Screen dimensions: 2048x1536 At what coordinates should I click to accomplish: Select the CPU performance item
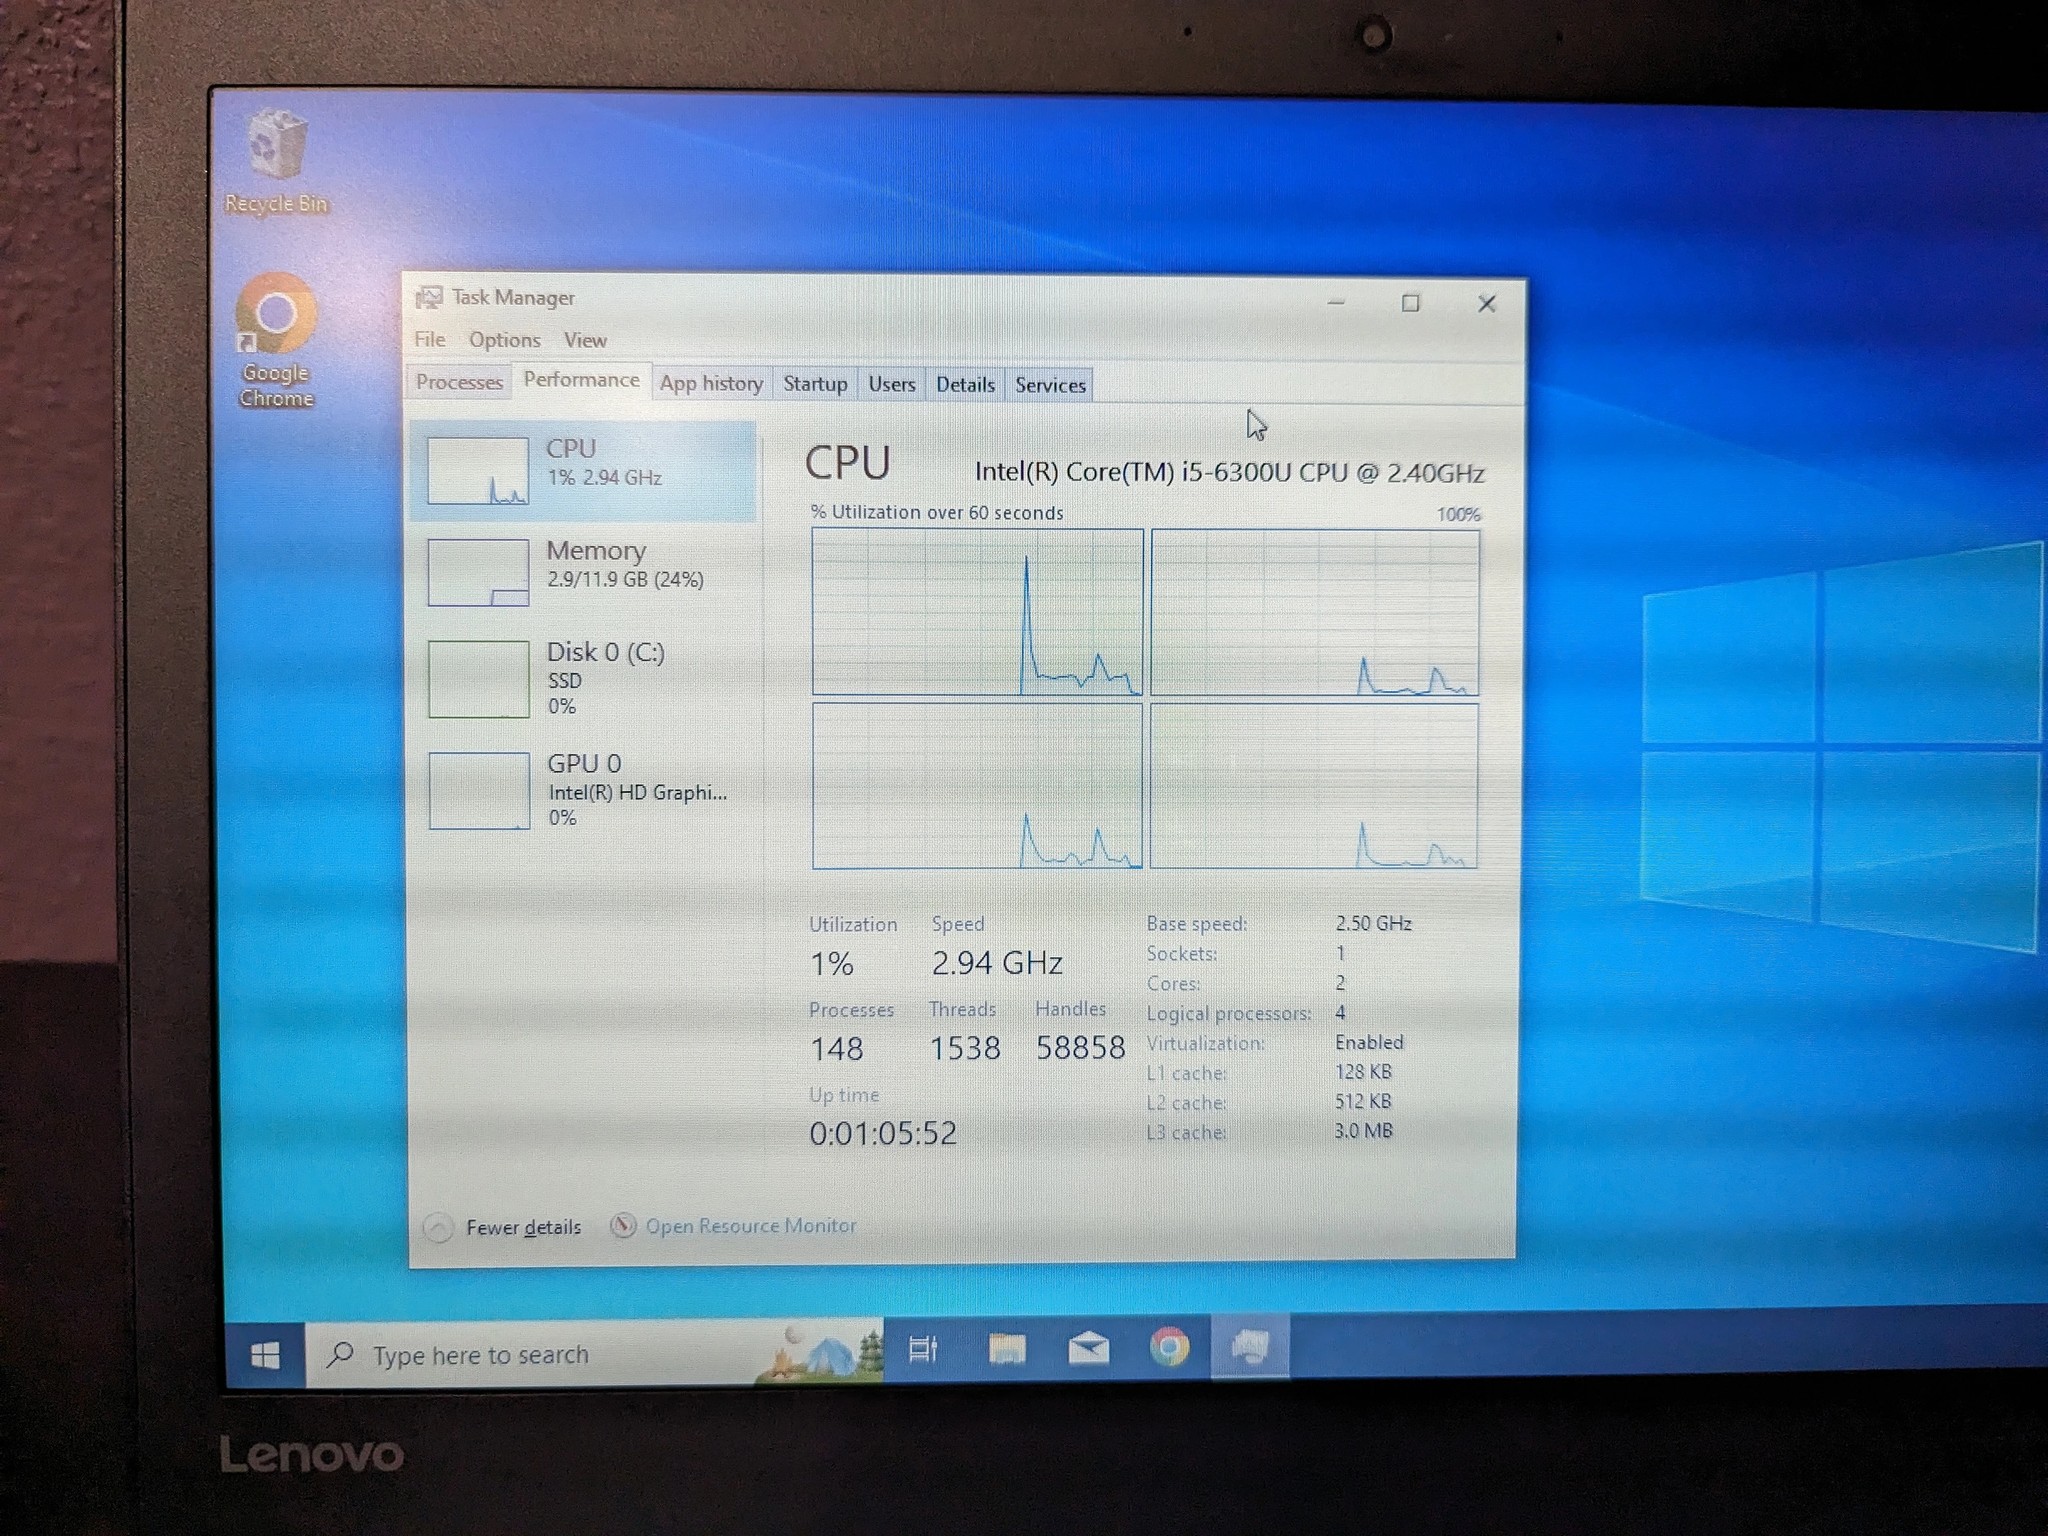(x=583, y=471)
